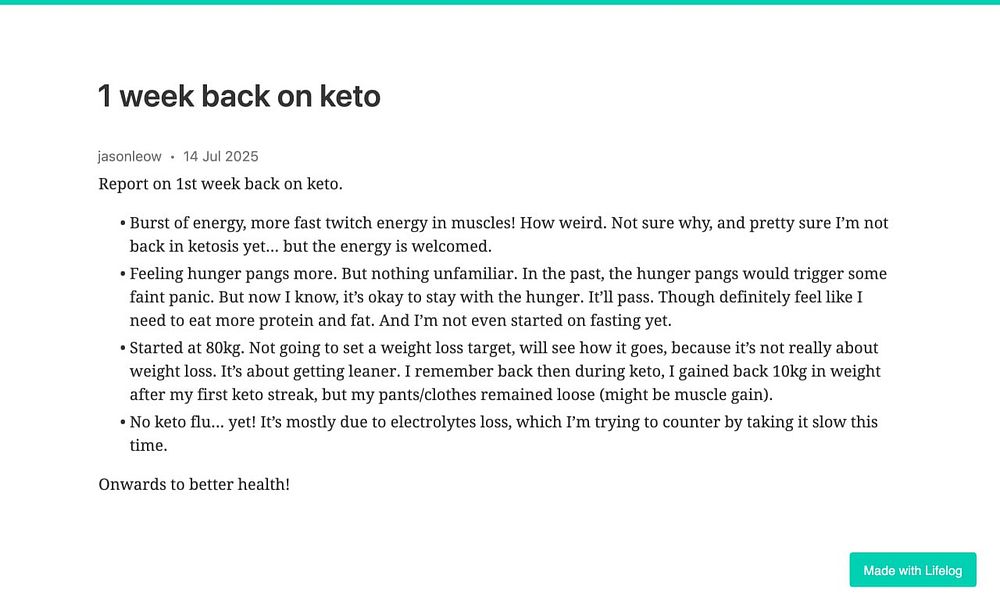
Task: Click the phrase "(might be muscle gain)"
Action: pyautogui.click(x=686, y=395)
